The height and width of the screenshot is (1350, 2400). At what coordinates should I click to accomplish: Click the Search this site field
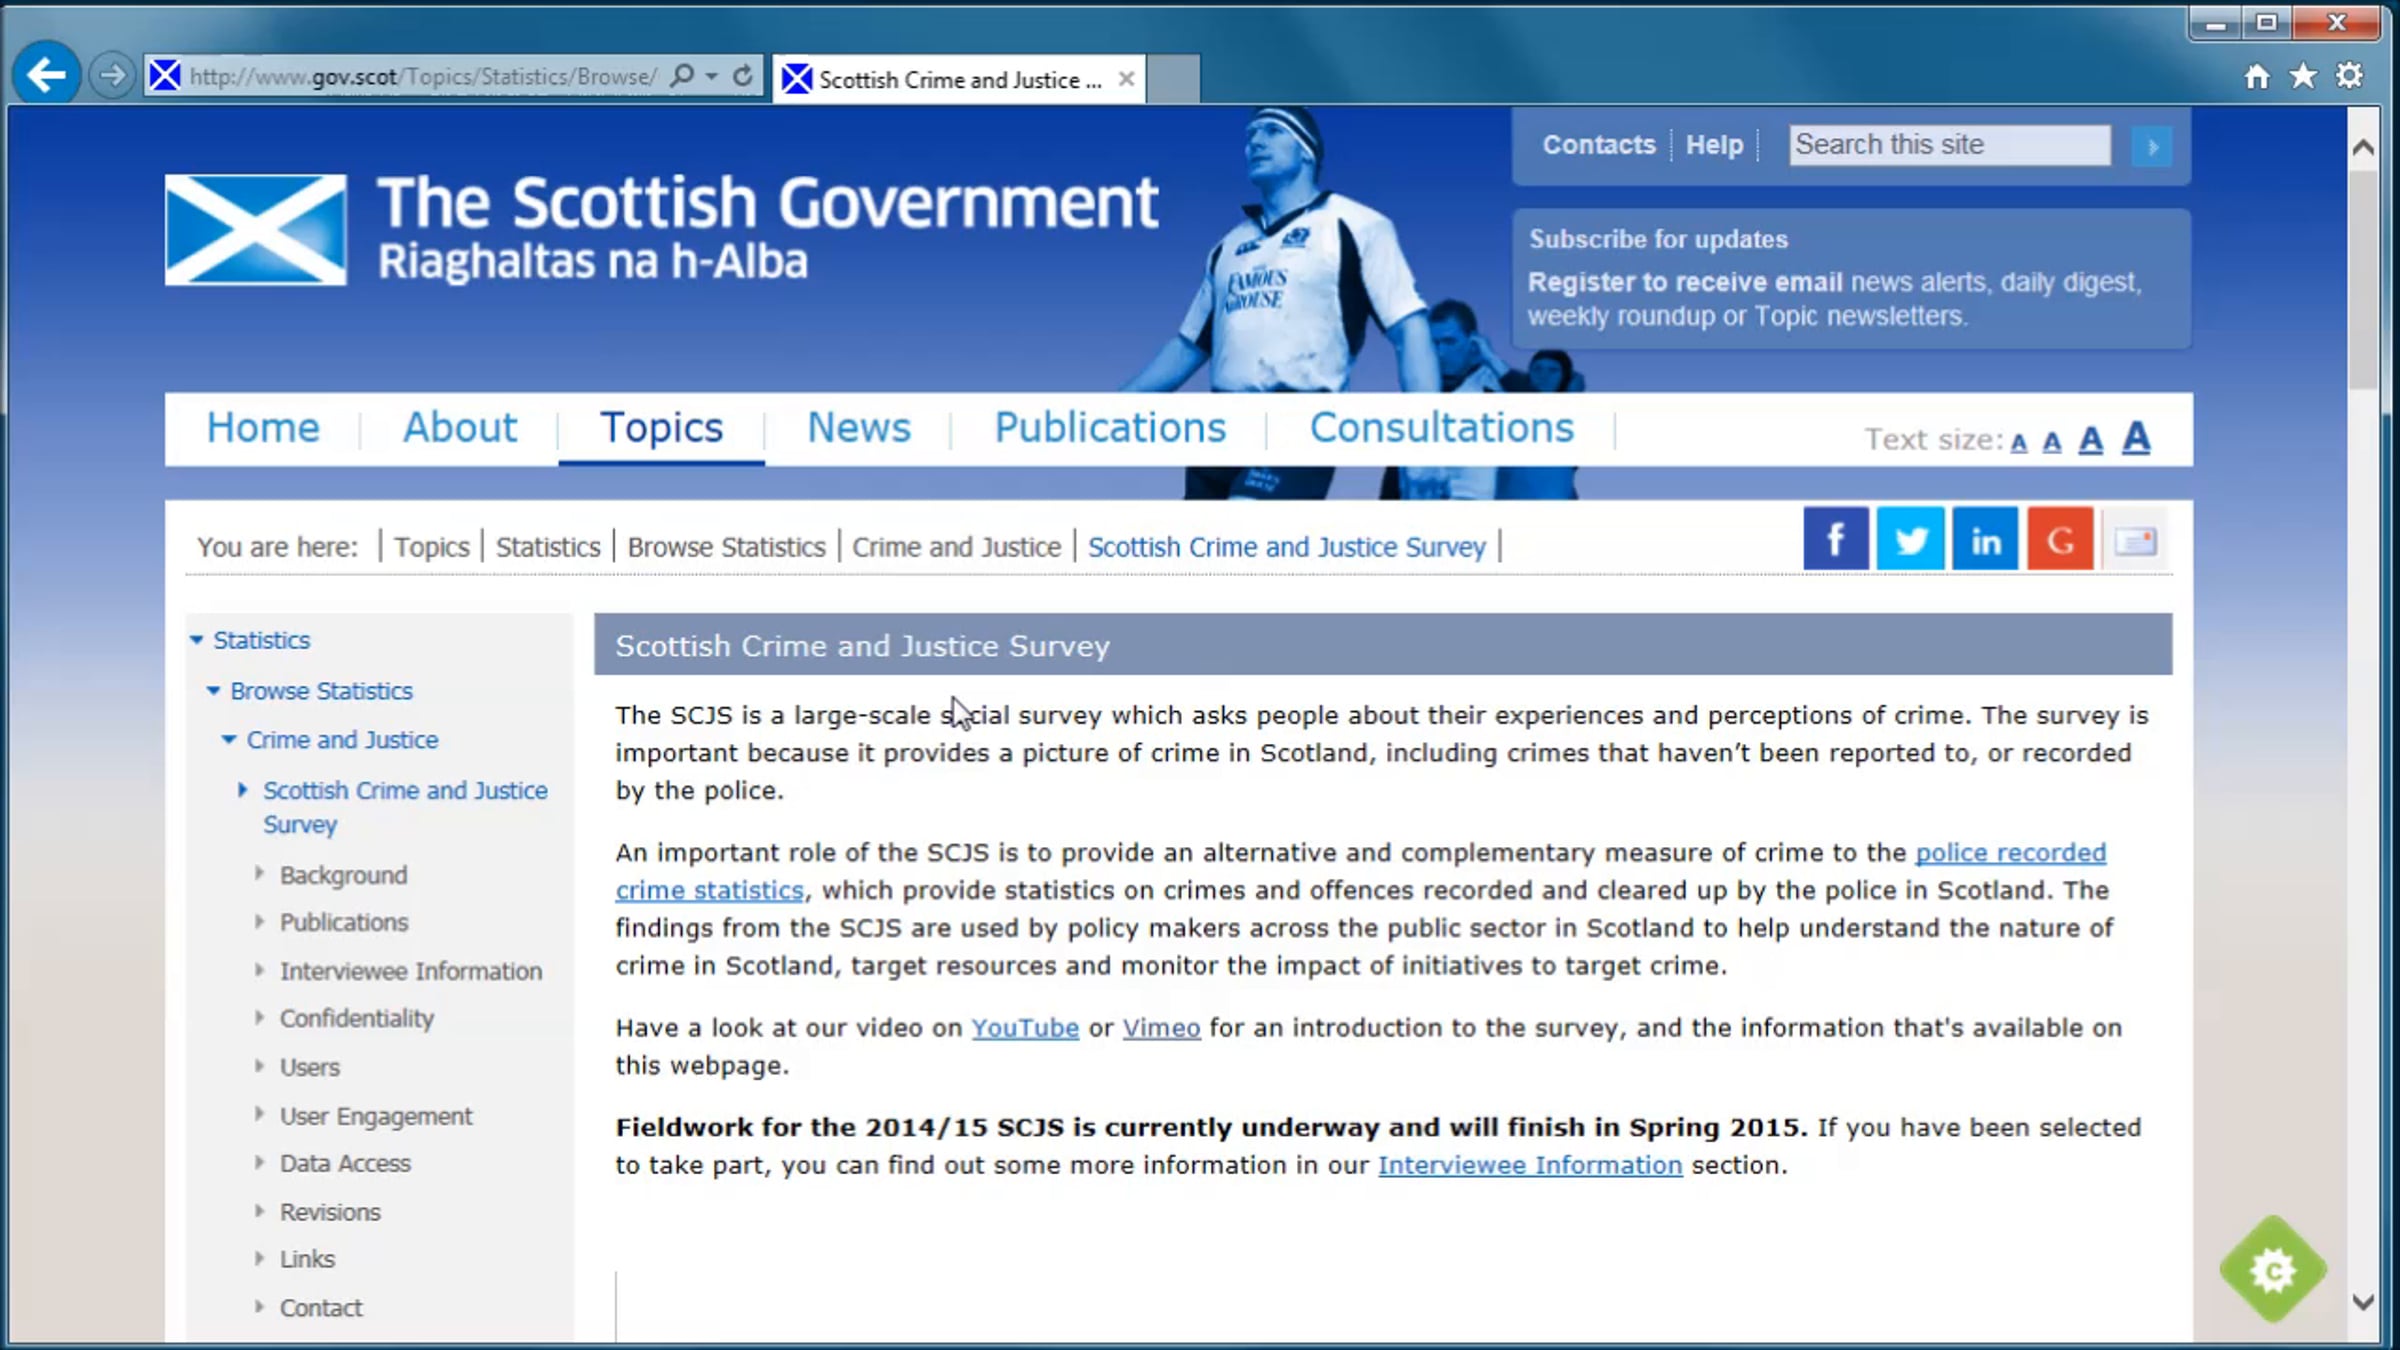(1948, 145)
